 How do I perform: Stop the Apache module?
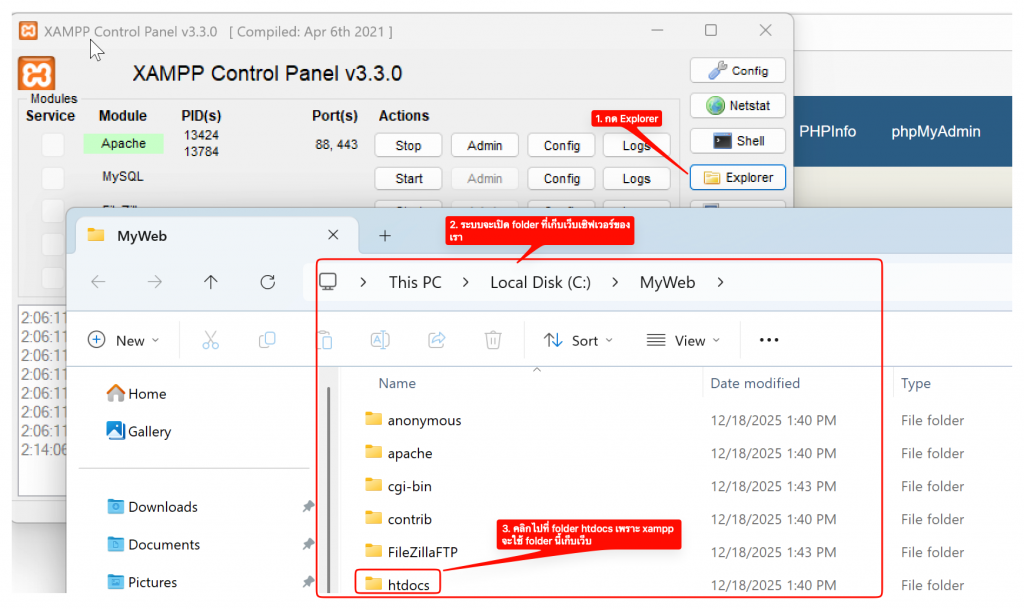[x=408, y=145]
